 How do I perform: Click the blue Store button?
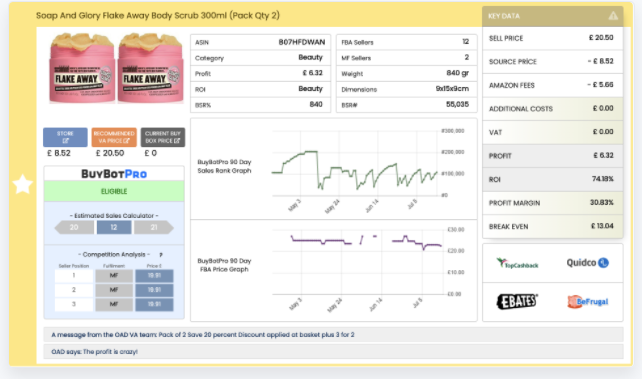coord(65,137)
